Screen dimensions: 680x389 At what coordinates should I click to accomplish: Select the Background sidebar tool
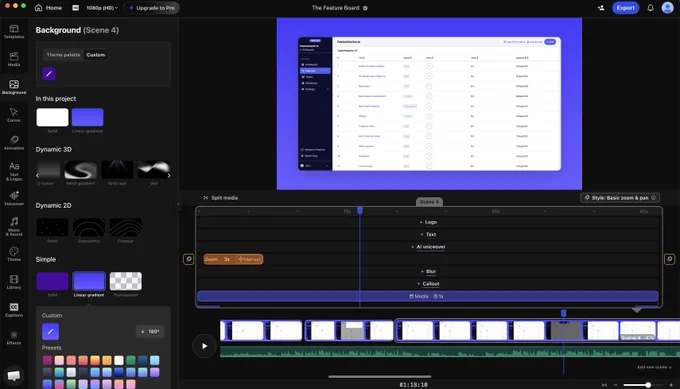(x=14, y=87)
